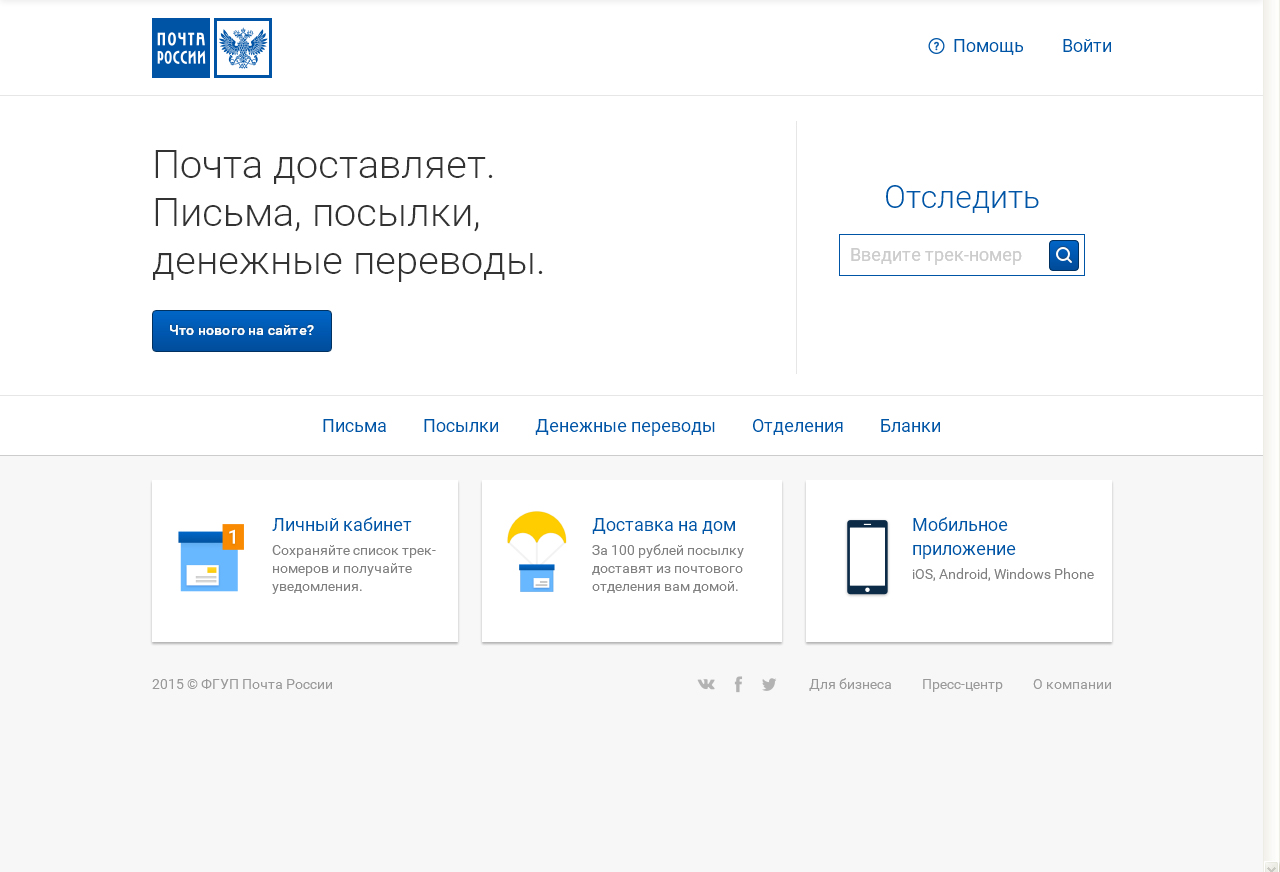Click the scrollbar down arrow

coord(1272,866)
